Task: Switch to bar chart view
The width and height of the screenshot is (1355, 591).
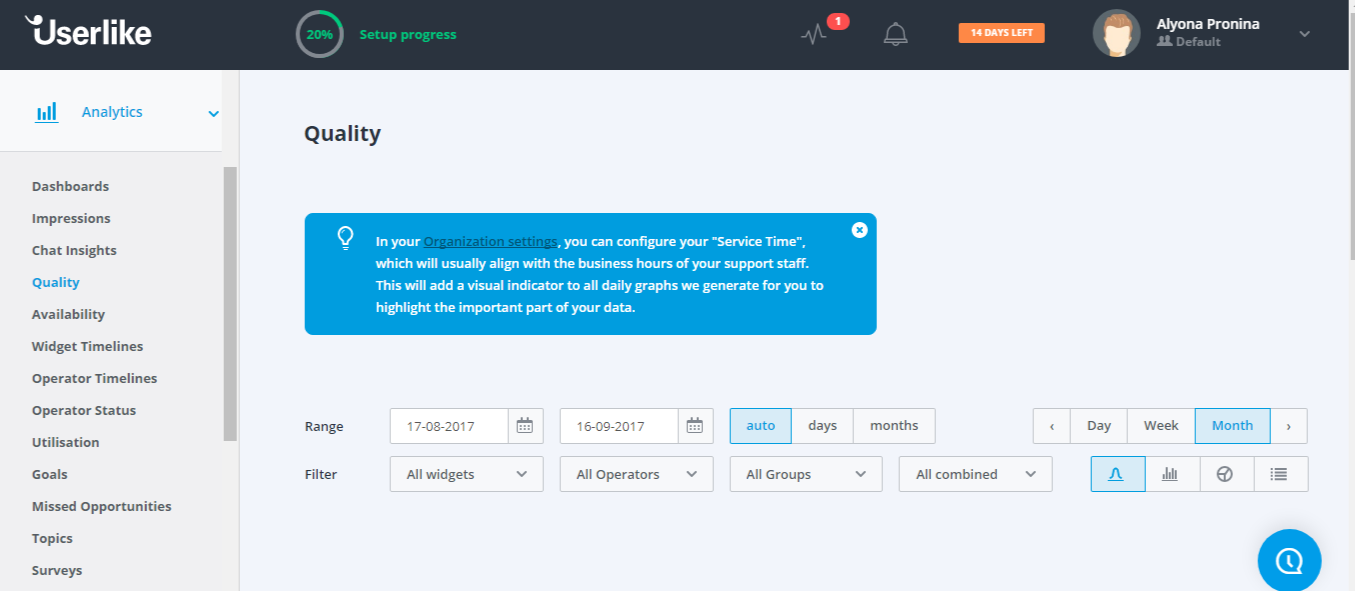Action: pyautogui.click(x=1171, y=474)
